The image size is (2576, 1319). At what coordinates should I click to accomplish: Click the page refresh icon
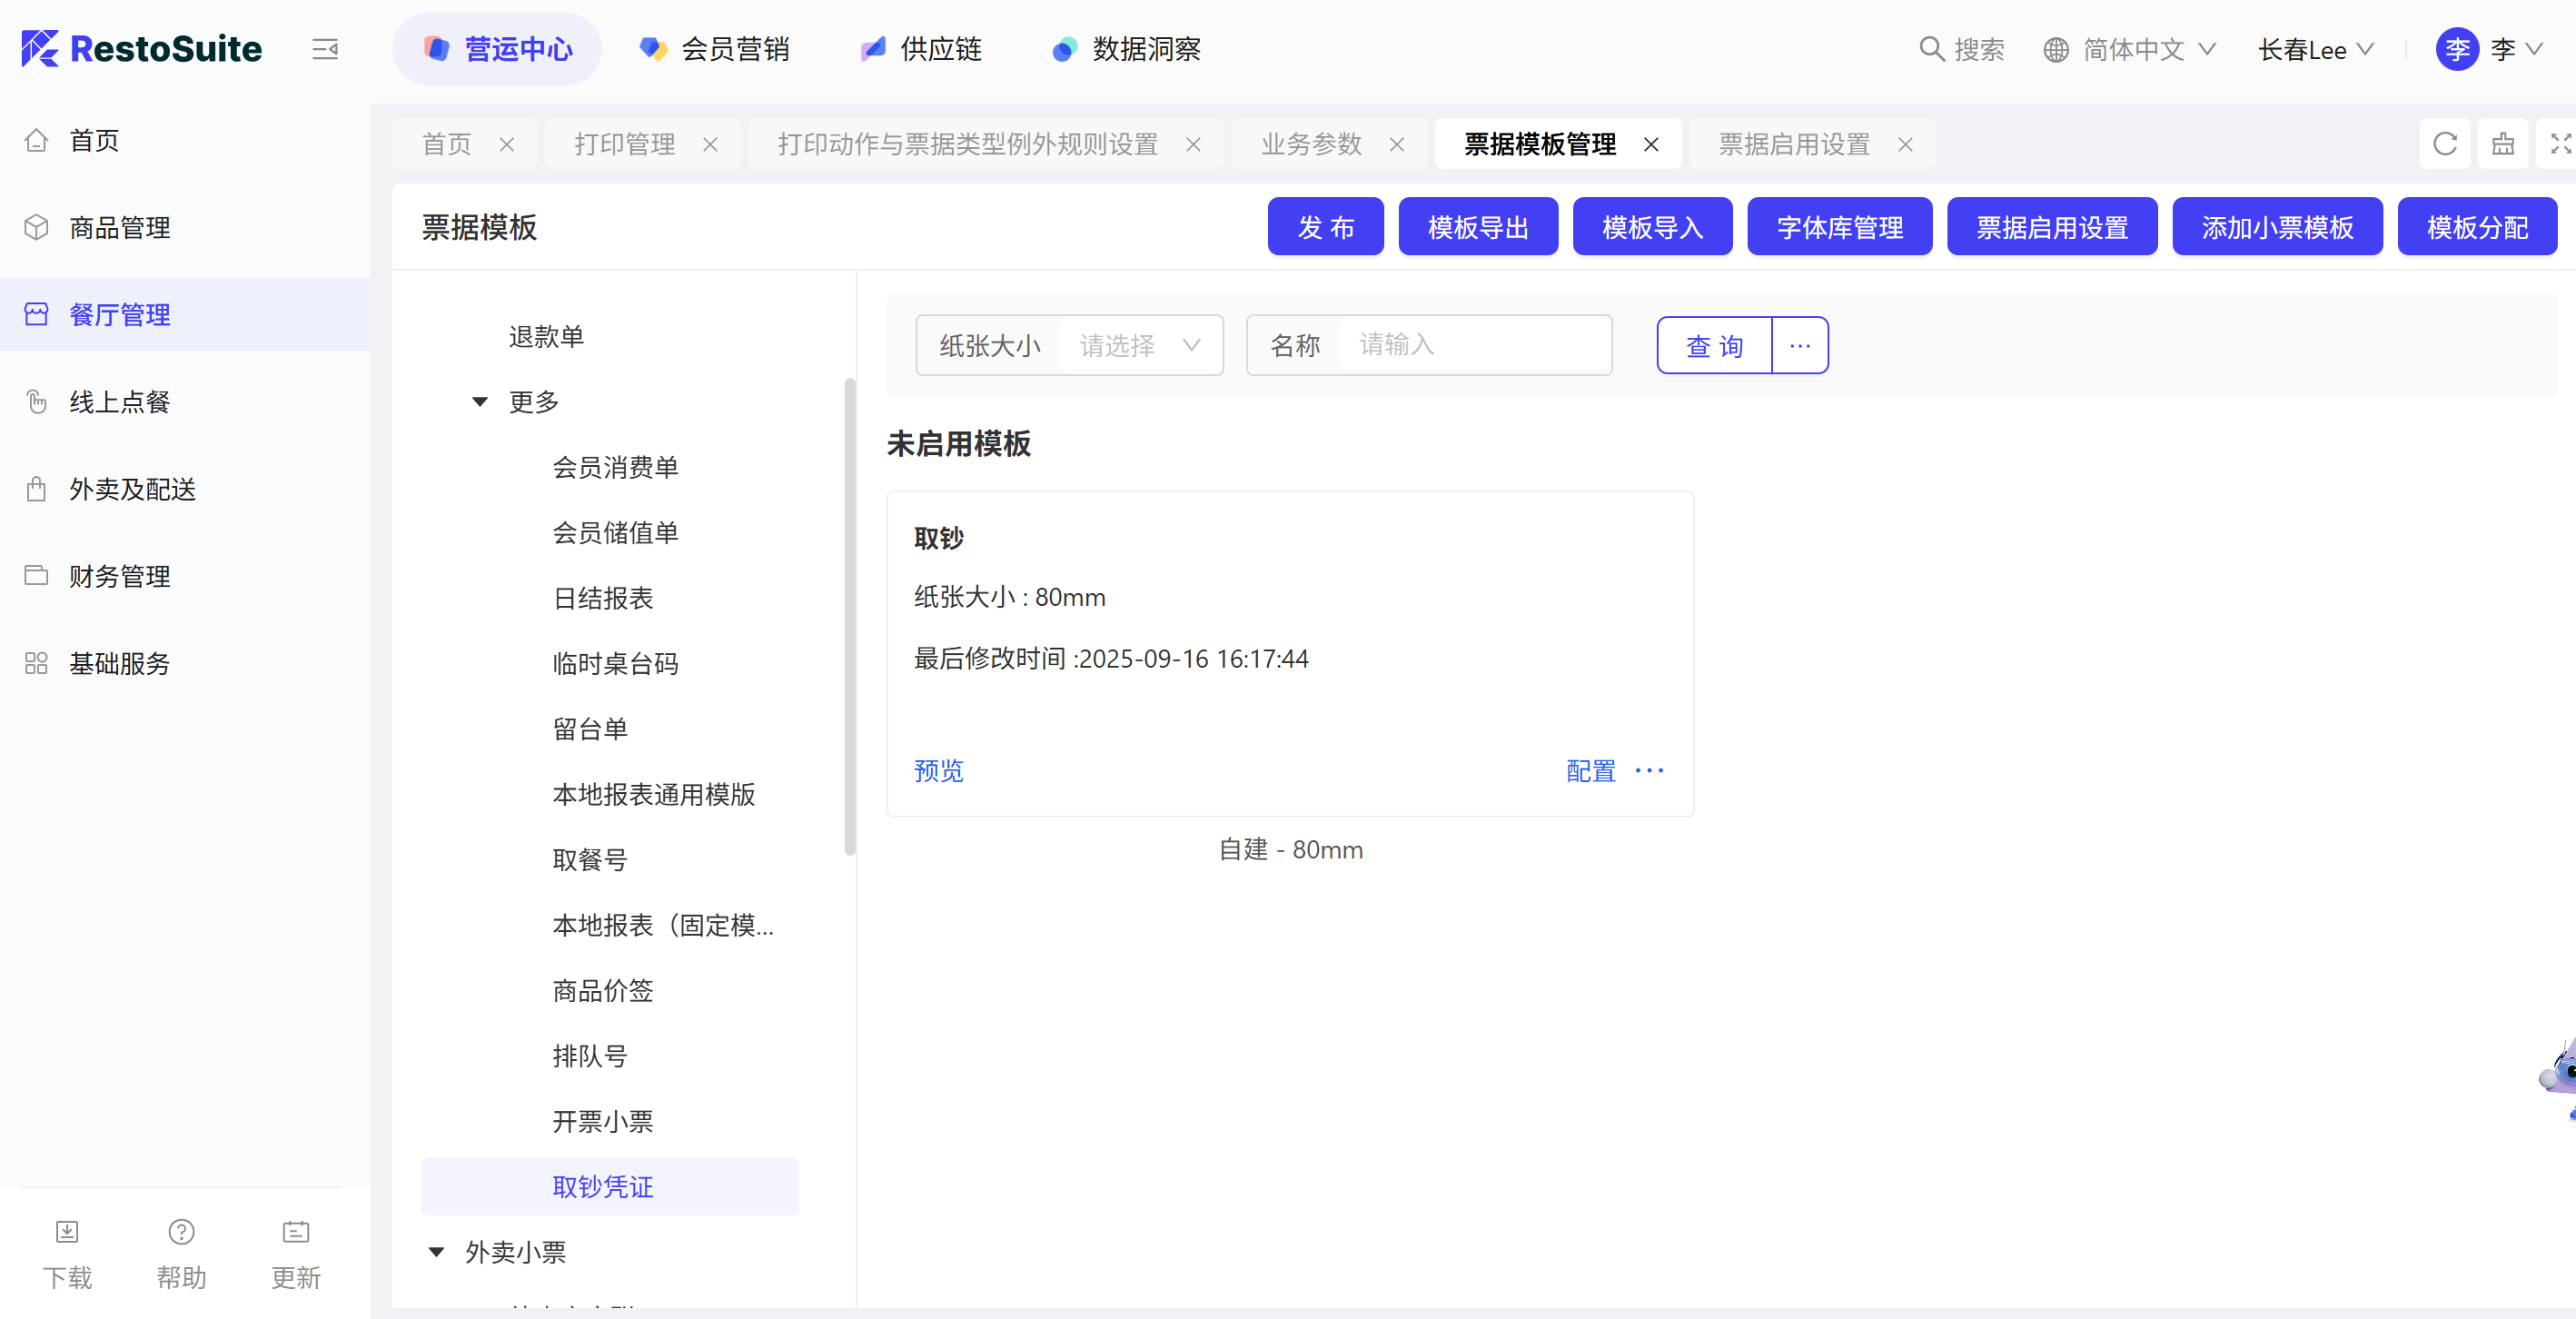tap(2444, 144)
